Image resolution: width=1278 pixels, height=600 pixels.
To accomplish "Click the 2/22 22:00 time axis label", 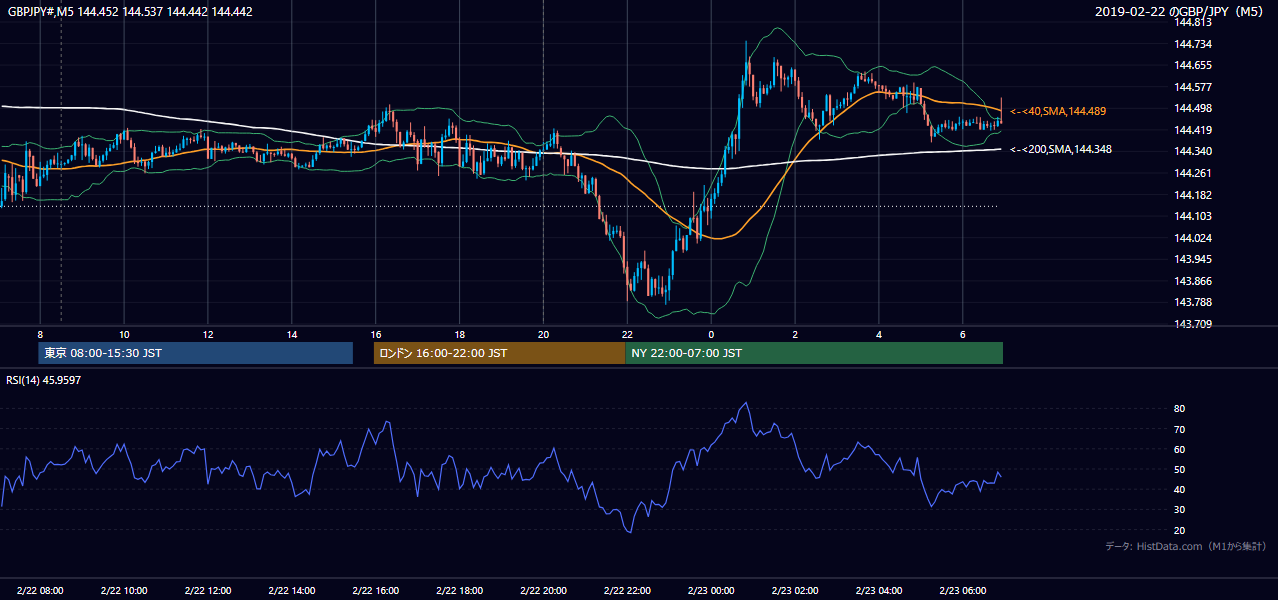I will click(628, 590).
